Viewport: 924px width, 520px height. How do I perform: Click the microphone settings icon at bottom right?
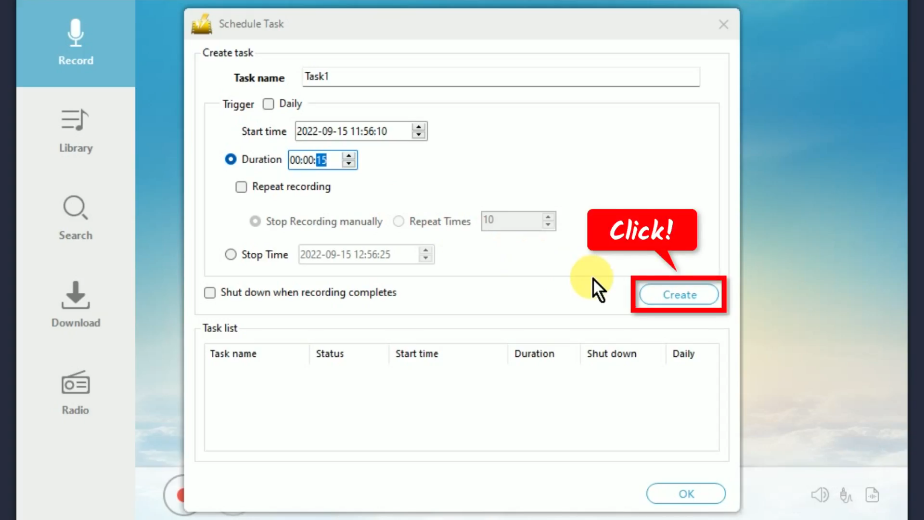point(846,495)
